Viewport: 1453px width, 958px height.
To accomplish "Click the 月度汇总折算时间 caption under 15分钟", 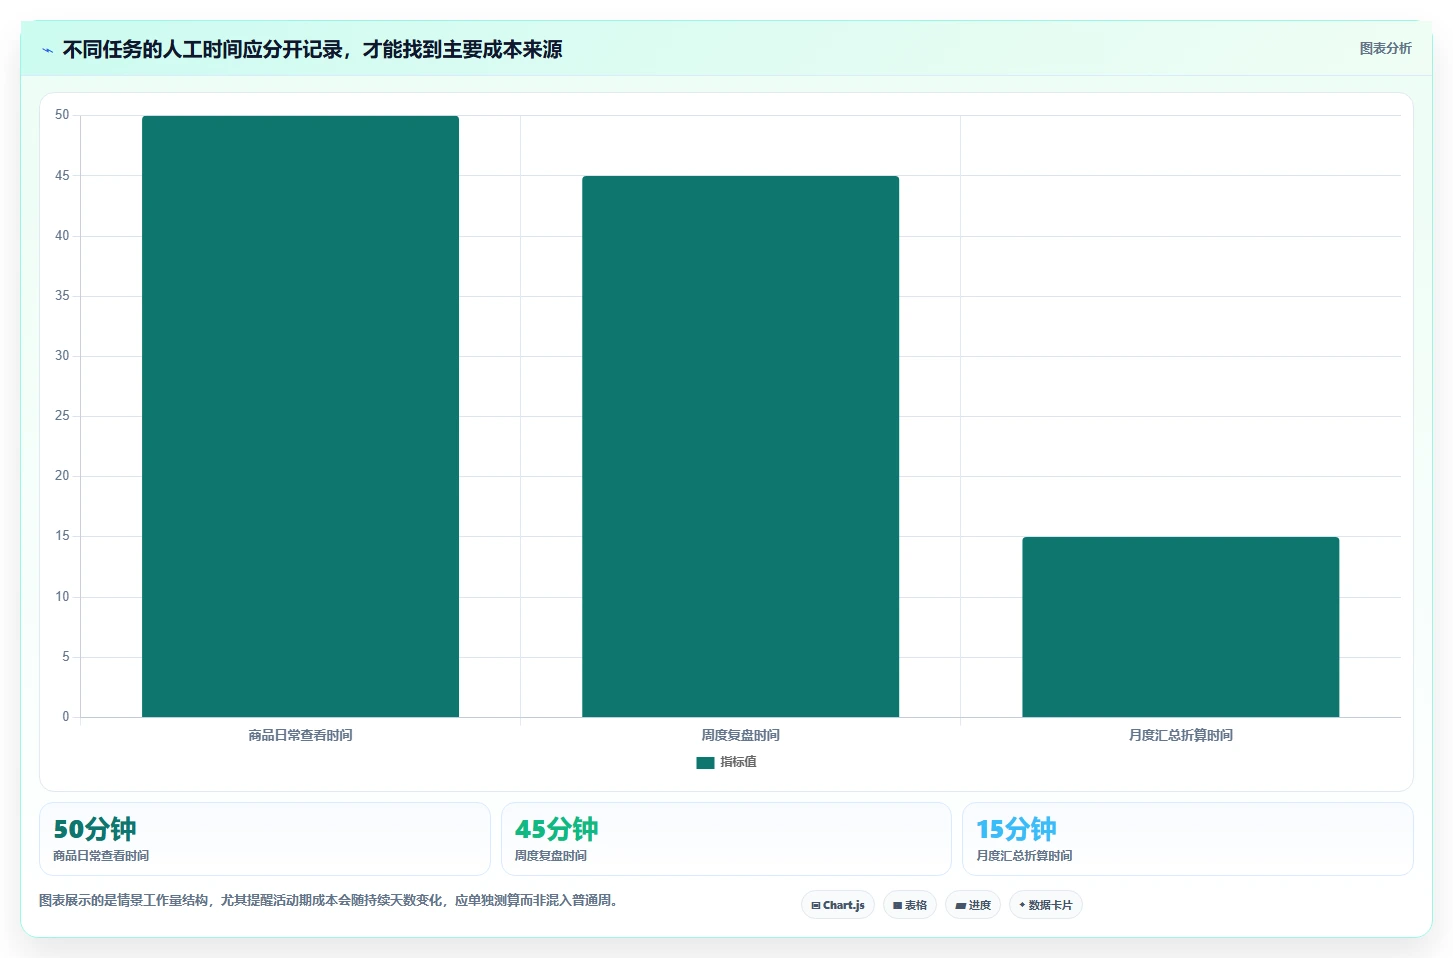I will 1024,856.
